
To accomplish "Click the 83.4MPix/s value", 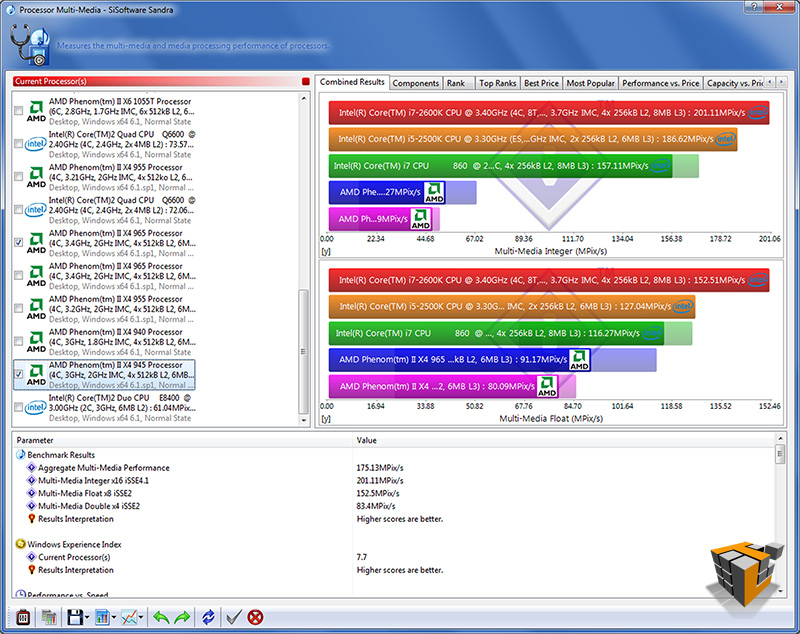I will pos(376,506).
